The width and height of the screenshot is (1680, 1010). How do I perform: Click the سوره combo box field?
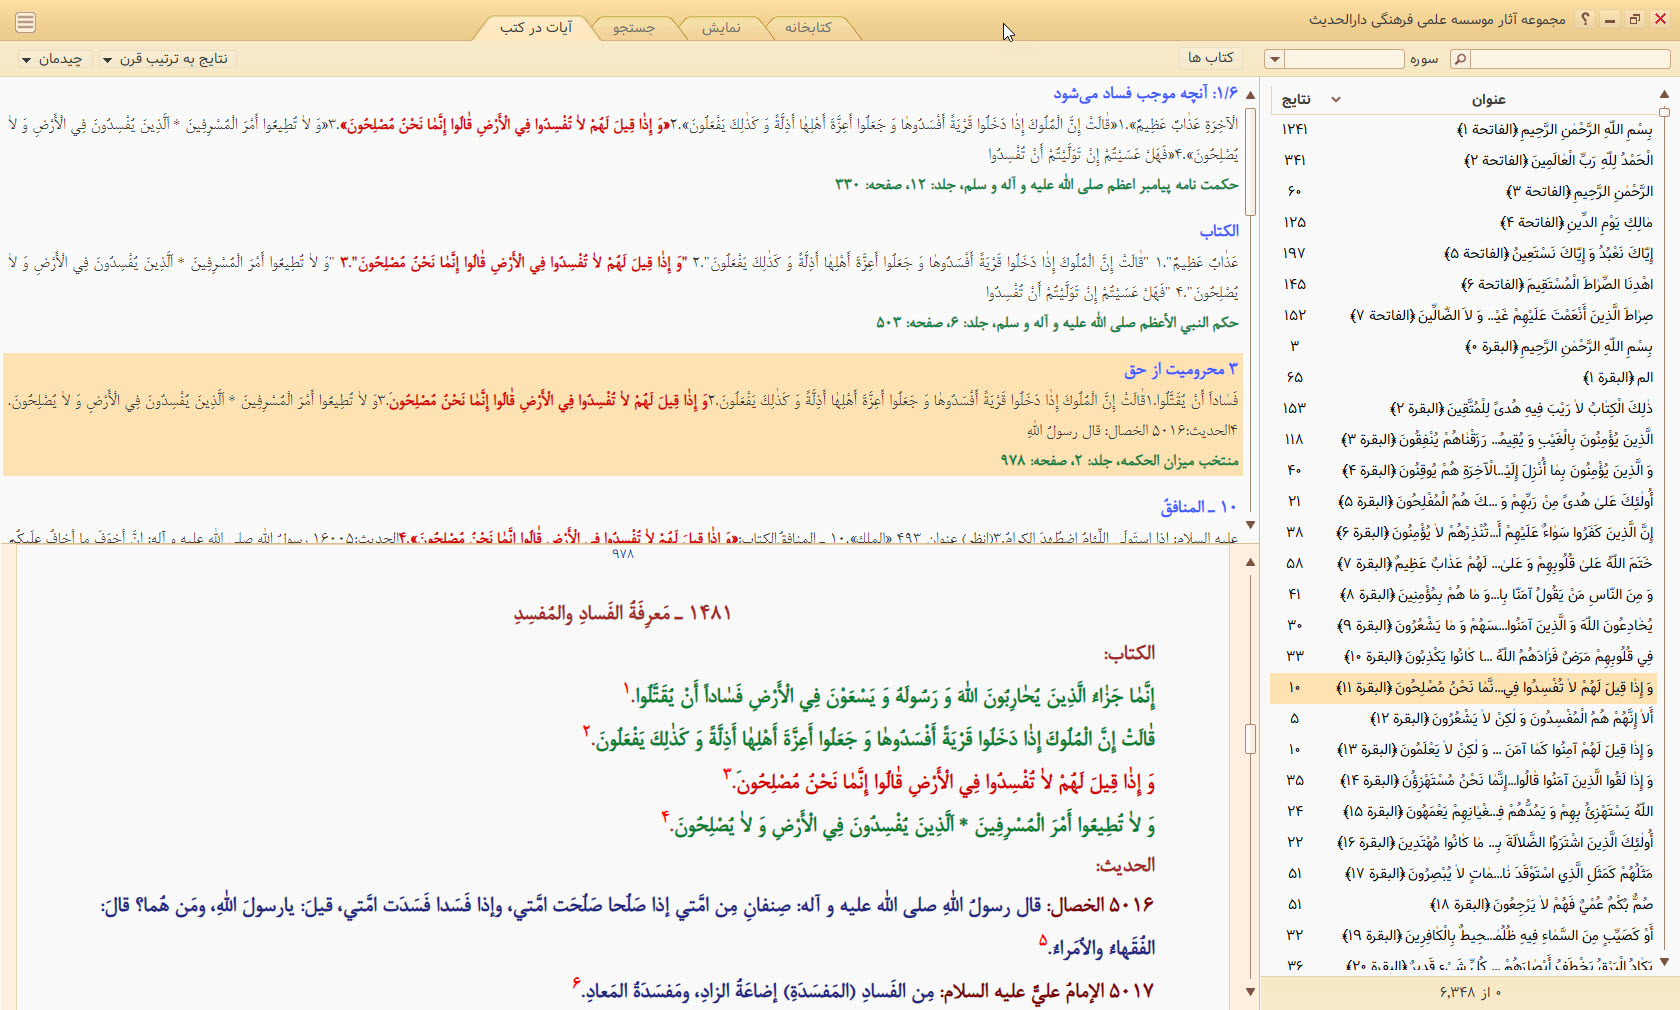1344,59
